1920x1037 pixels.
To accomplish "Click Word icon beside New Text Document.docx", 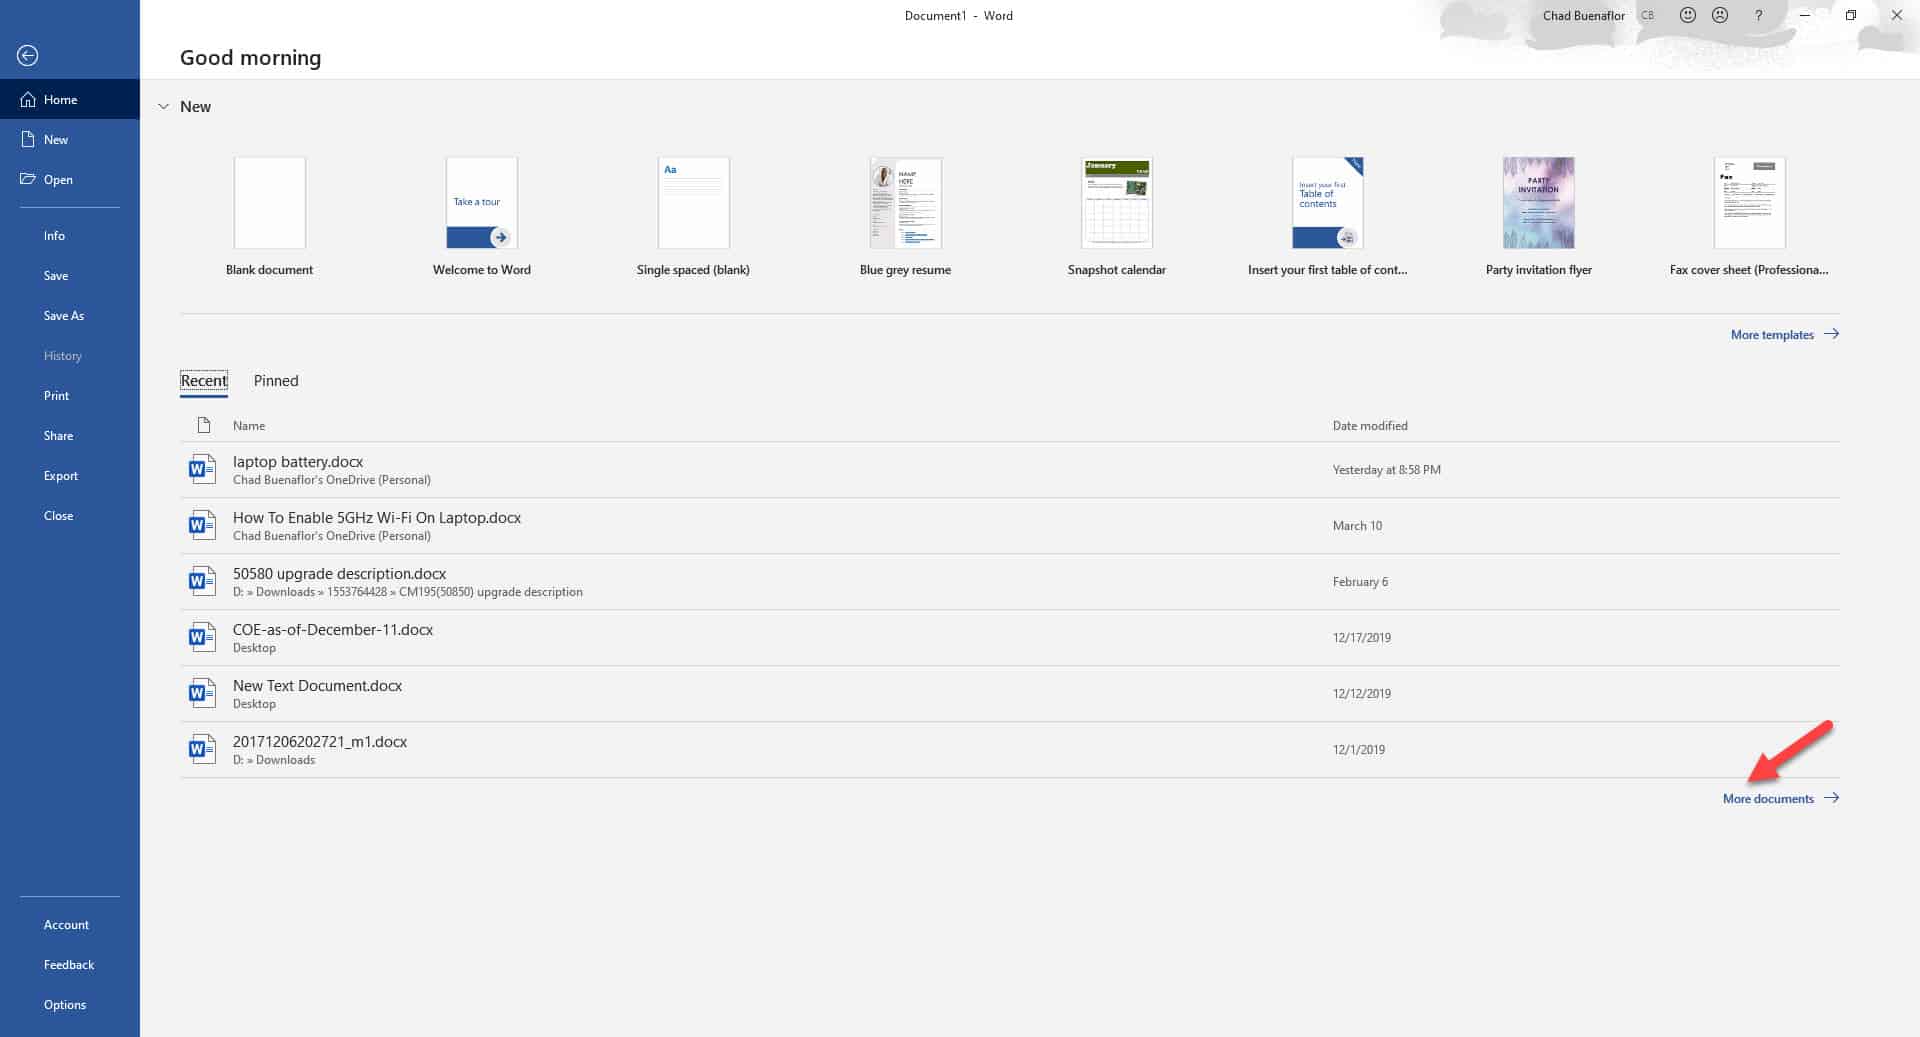I will tap(202, 693).
